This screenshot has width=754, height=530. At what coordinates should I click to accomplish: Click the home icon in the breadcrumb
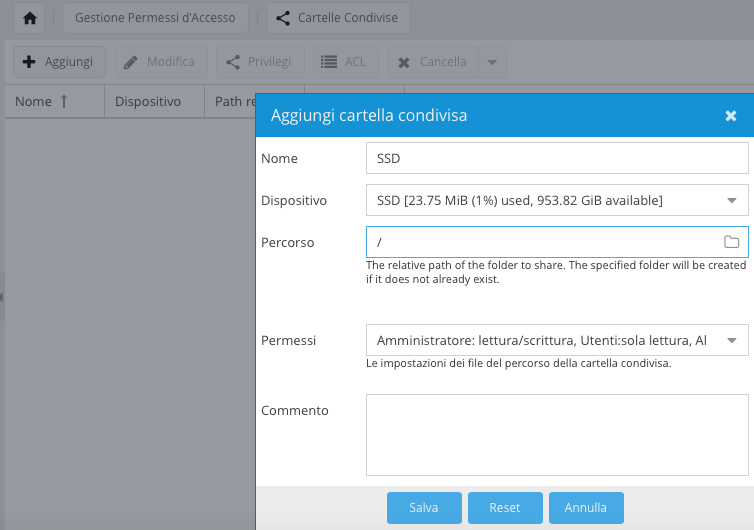29,18
